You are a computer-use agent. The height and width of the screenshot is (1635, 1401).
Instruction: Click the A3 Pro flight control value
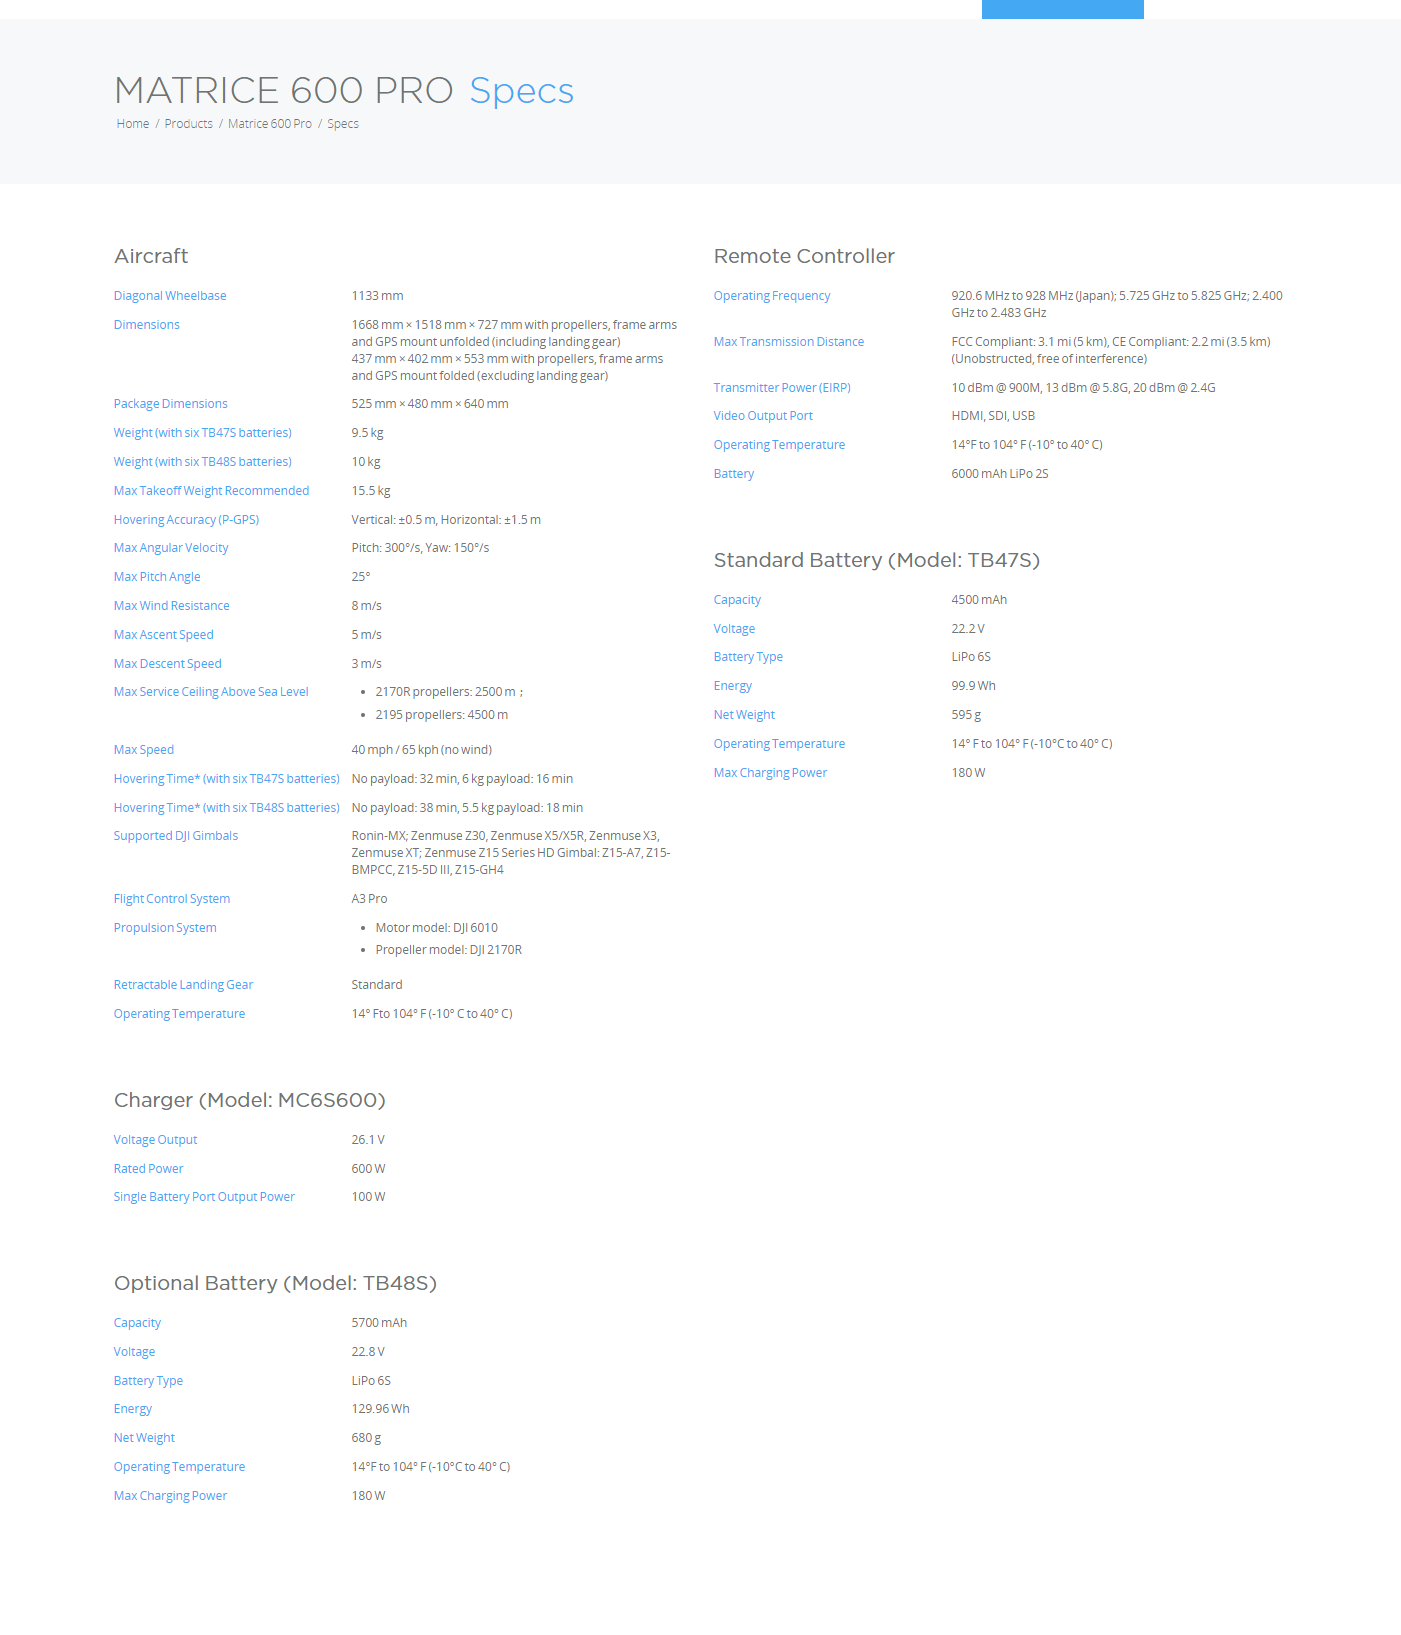pos(370,899)
